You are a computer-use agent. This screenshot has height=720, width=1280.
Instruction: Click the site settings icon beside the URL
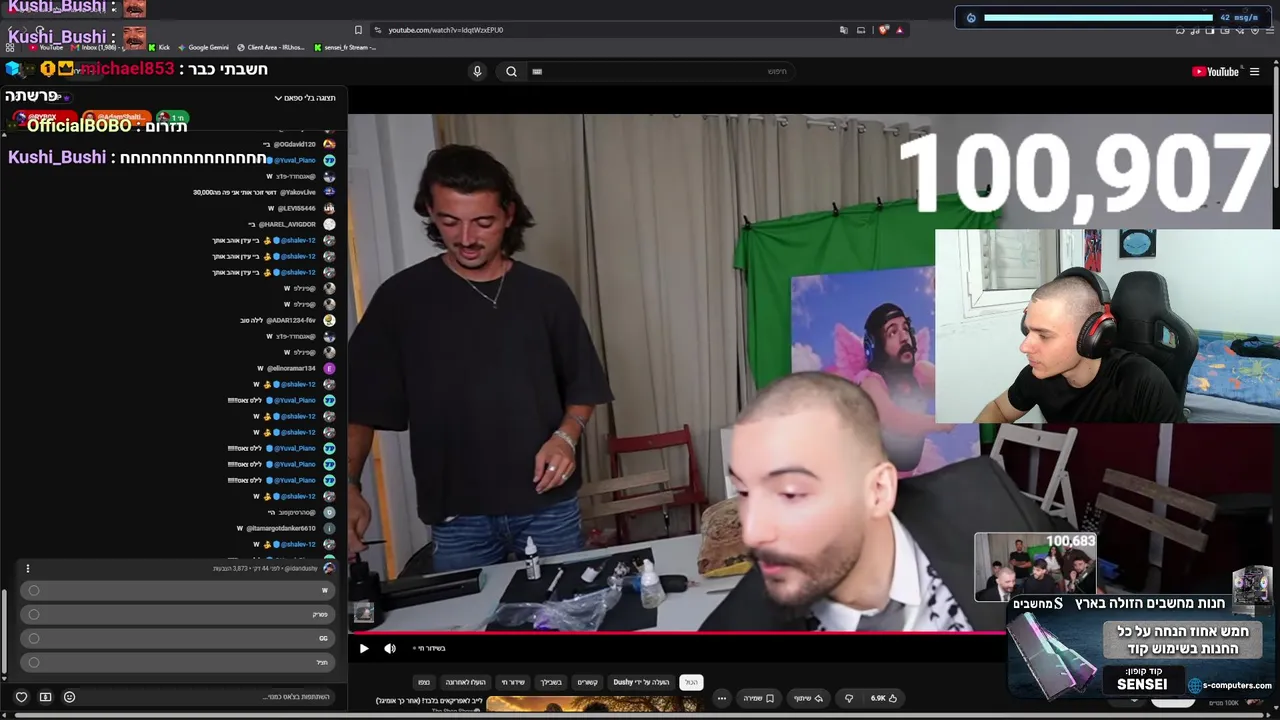coord(377,30)
